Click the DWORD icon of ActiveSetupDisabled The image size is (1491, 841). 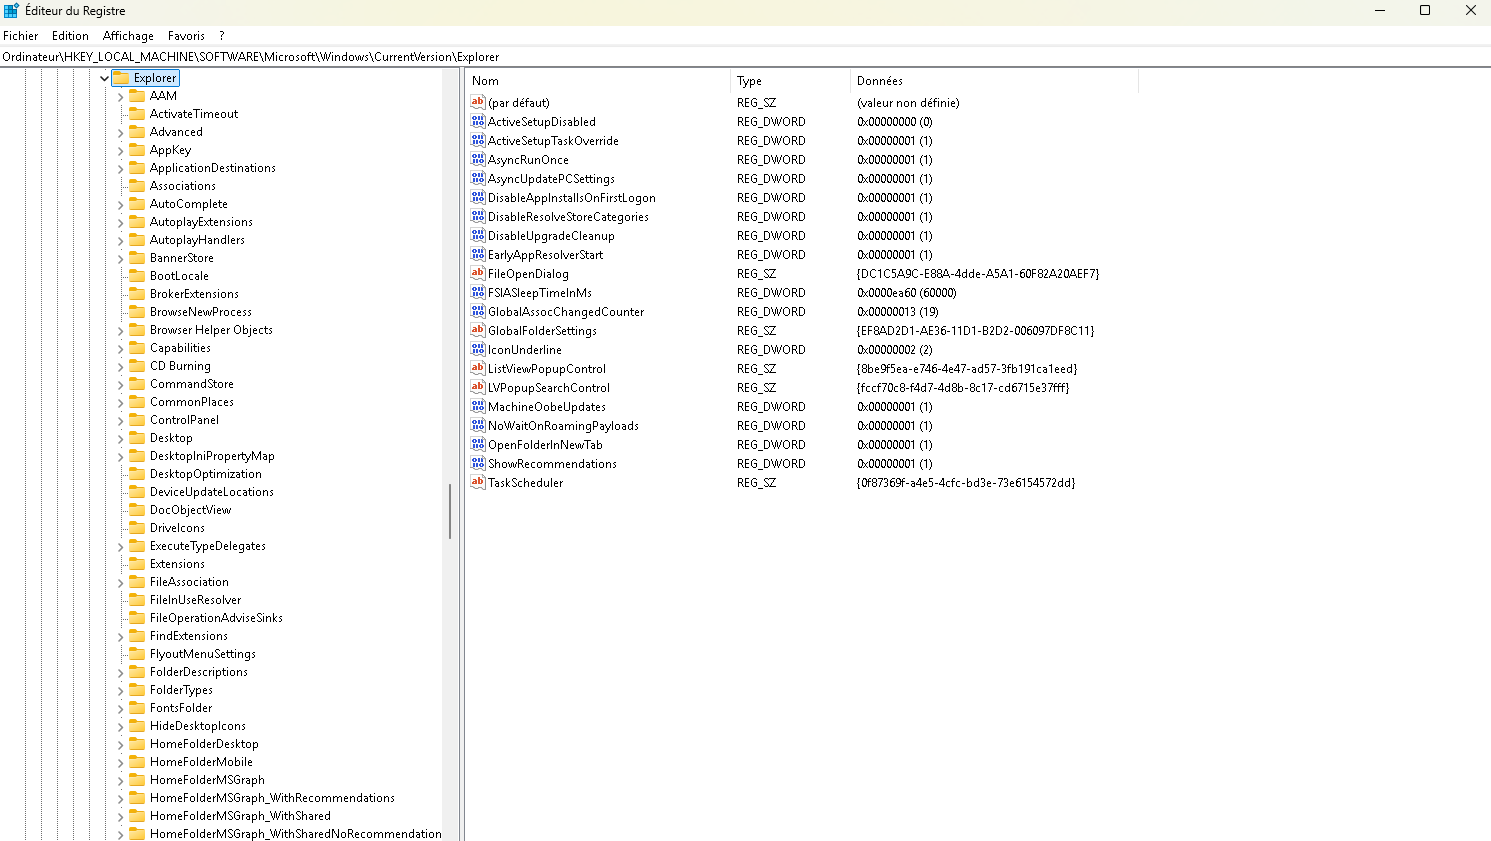pos(478,121)
